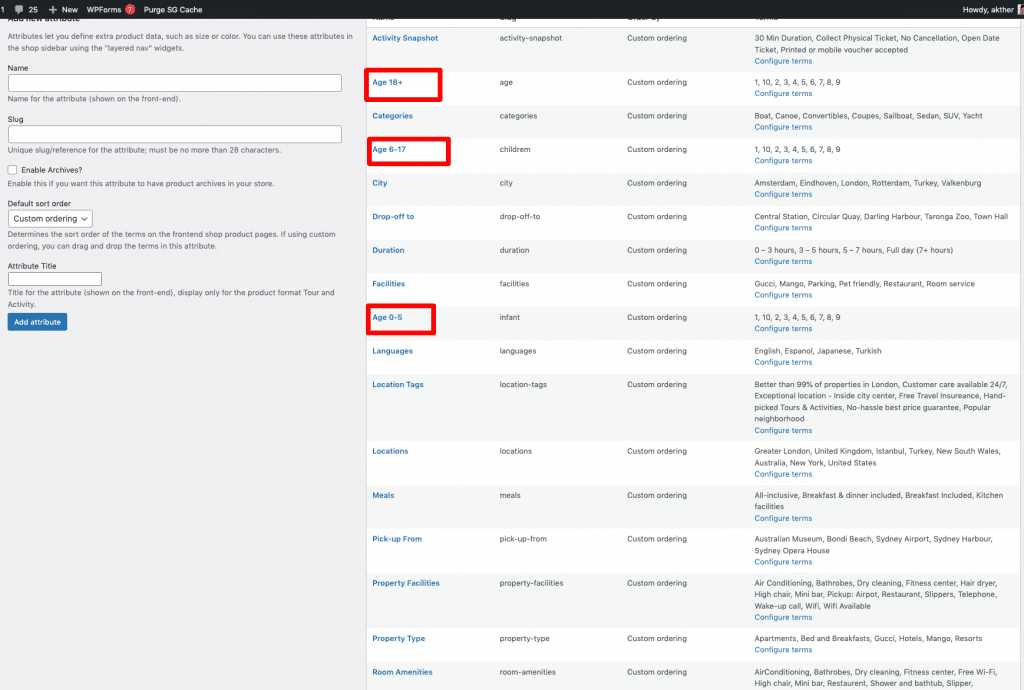Select the slug text 'childrem'
1024x690 pixels.
coord(515,149)
